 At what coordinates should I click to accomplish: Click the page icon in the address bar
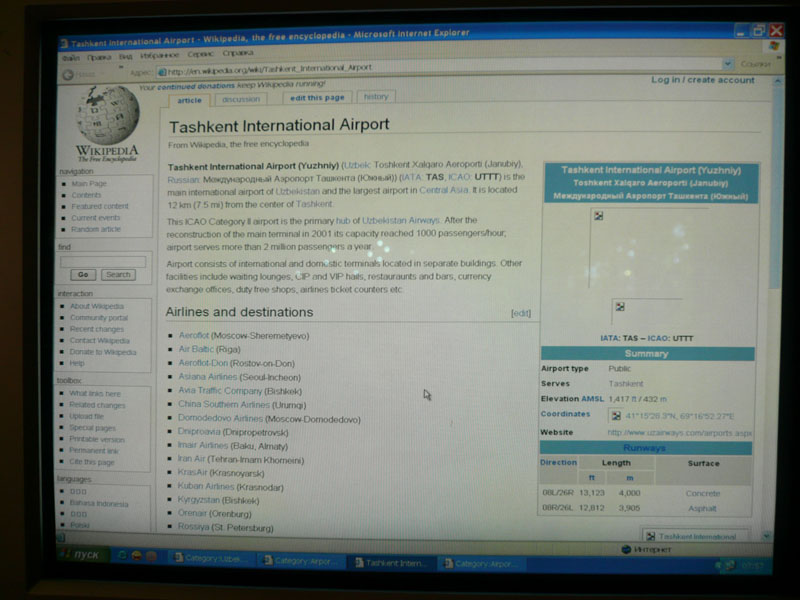[160, 72]
